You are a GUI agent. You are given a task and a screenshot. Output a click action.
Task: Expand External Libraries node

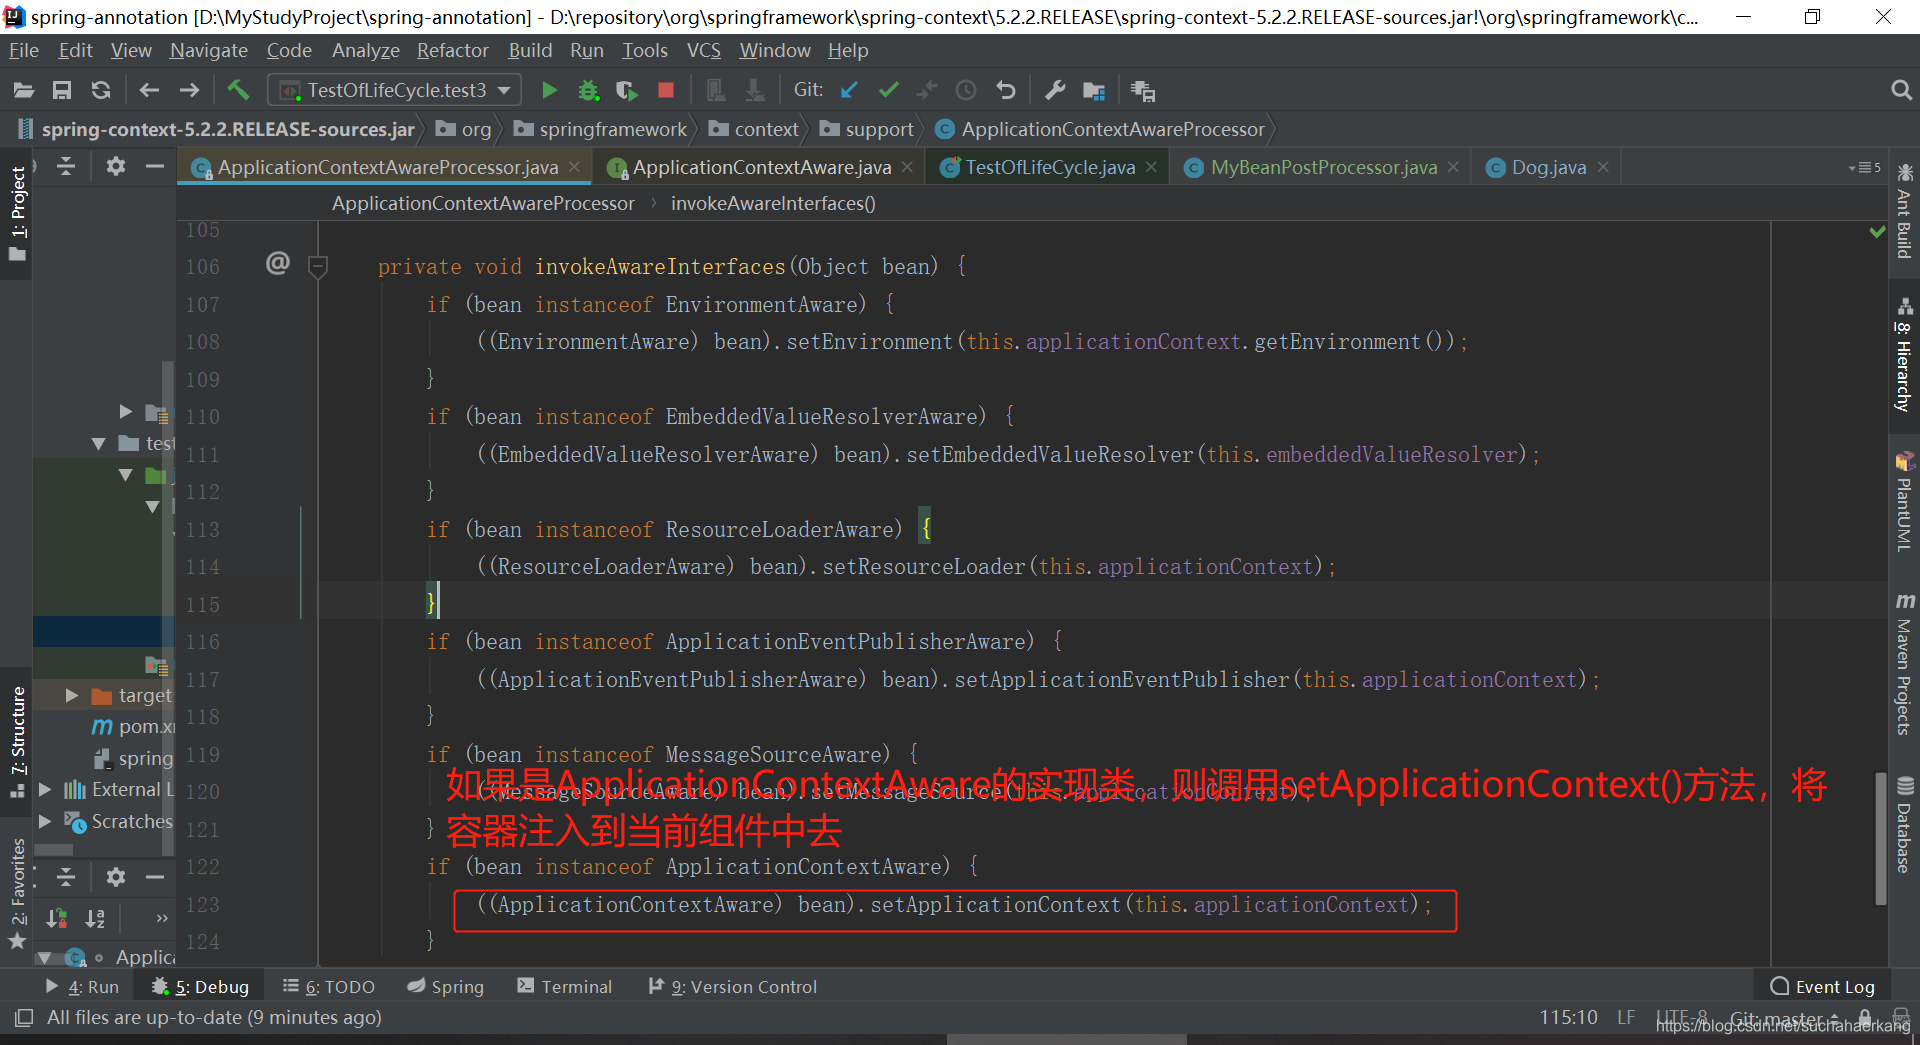pyautogui.click(x=45, y=789)
